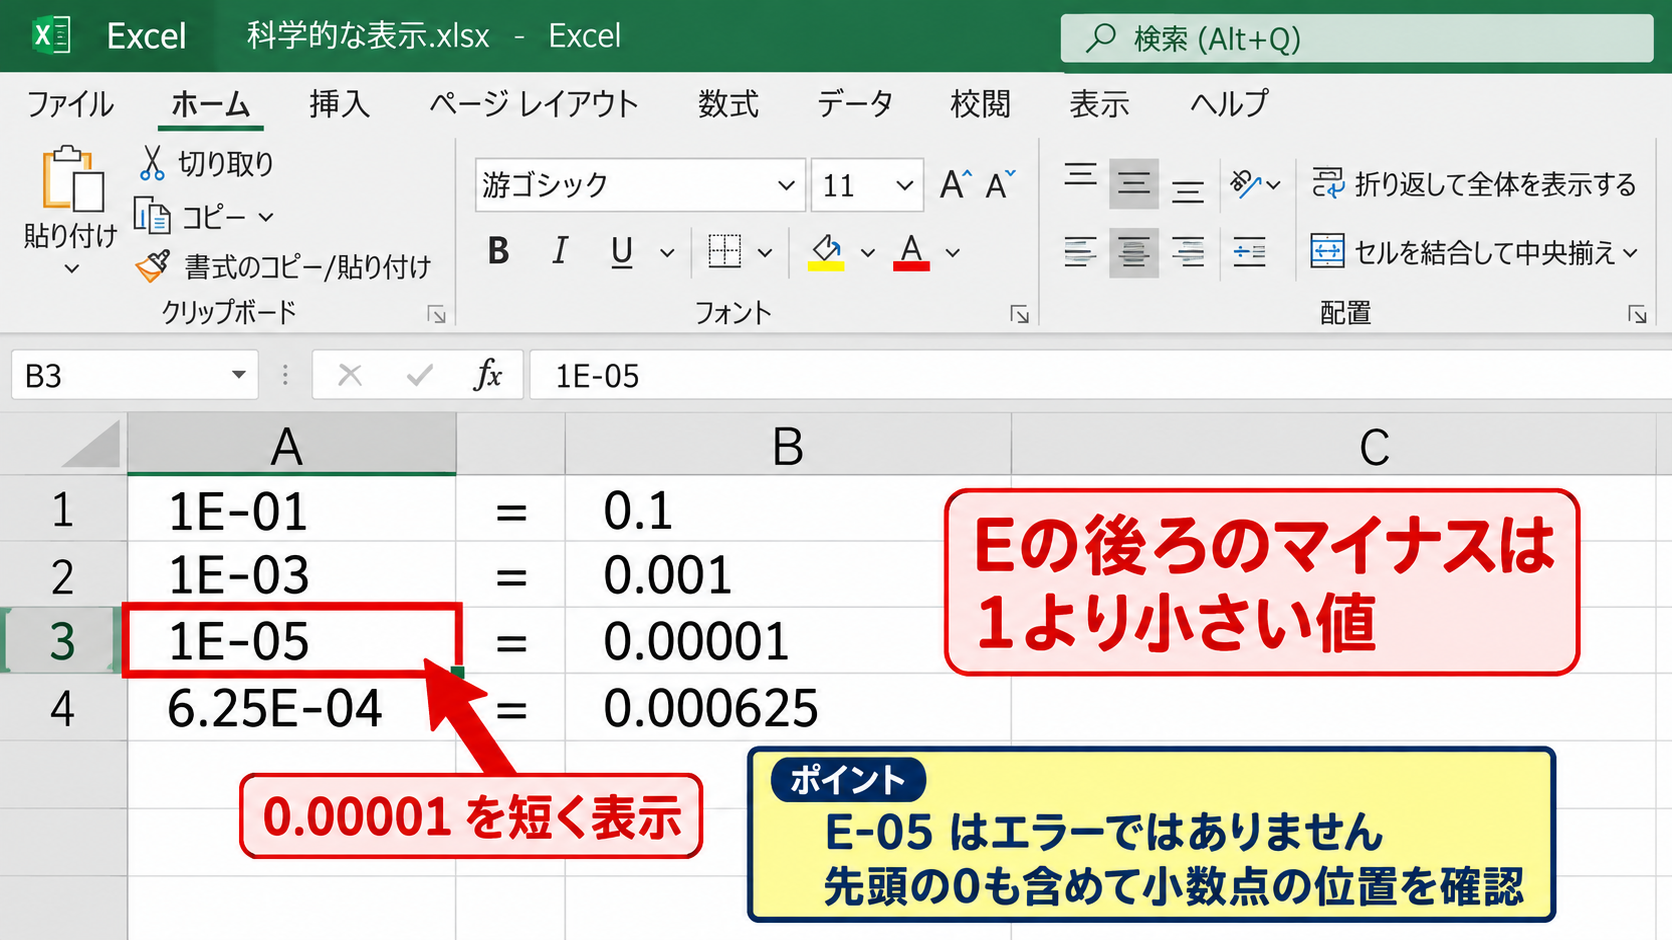Click the copy icon

pyautogui.click(x=152, y=216)
